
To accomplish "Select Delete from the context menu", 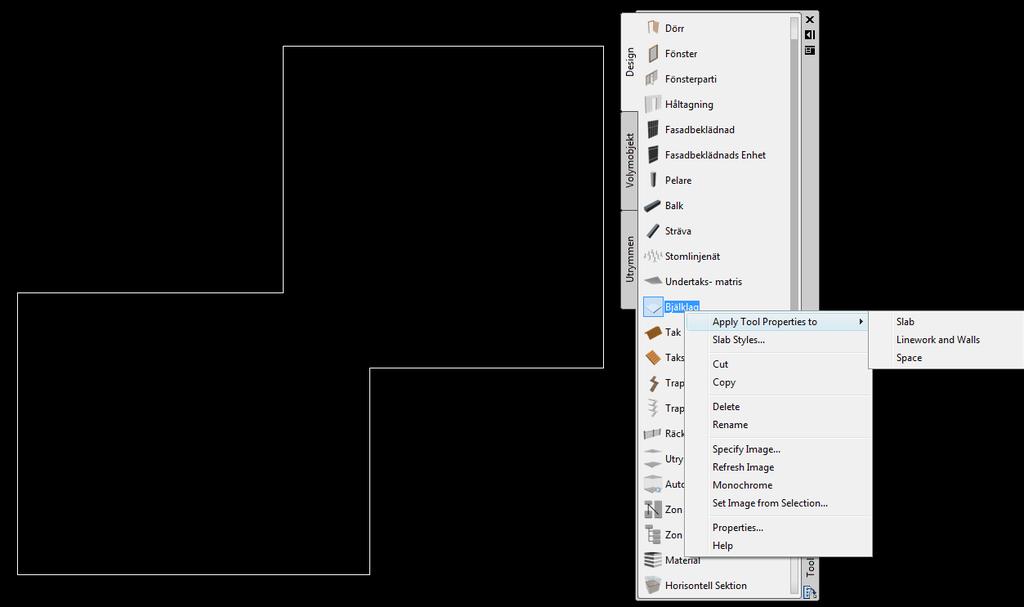I will click(x=778, y=406).
